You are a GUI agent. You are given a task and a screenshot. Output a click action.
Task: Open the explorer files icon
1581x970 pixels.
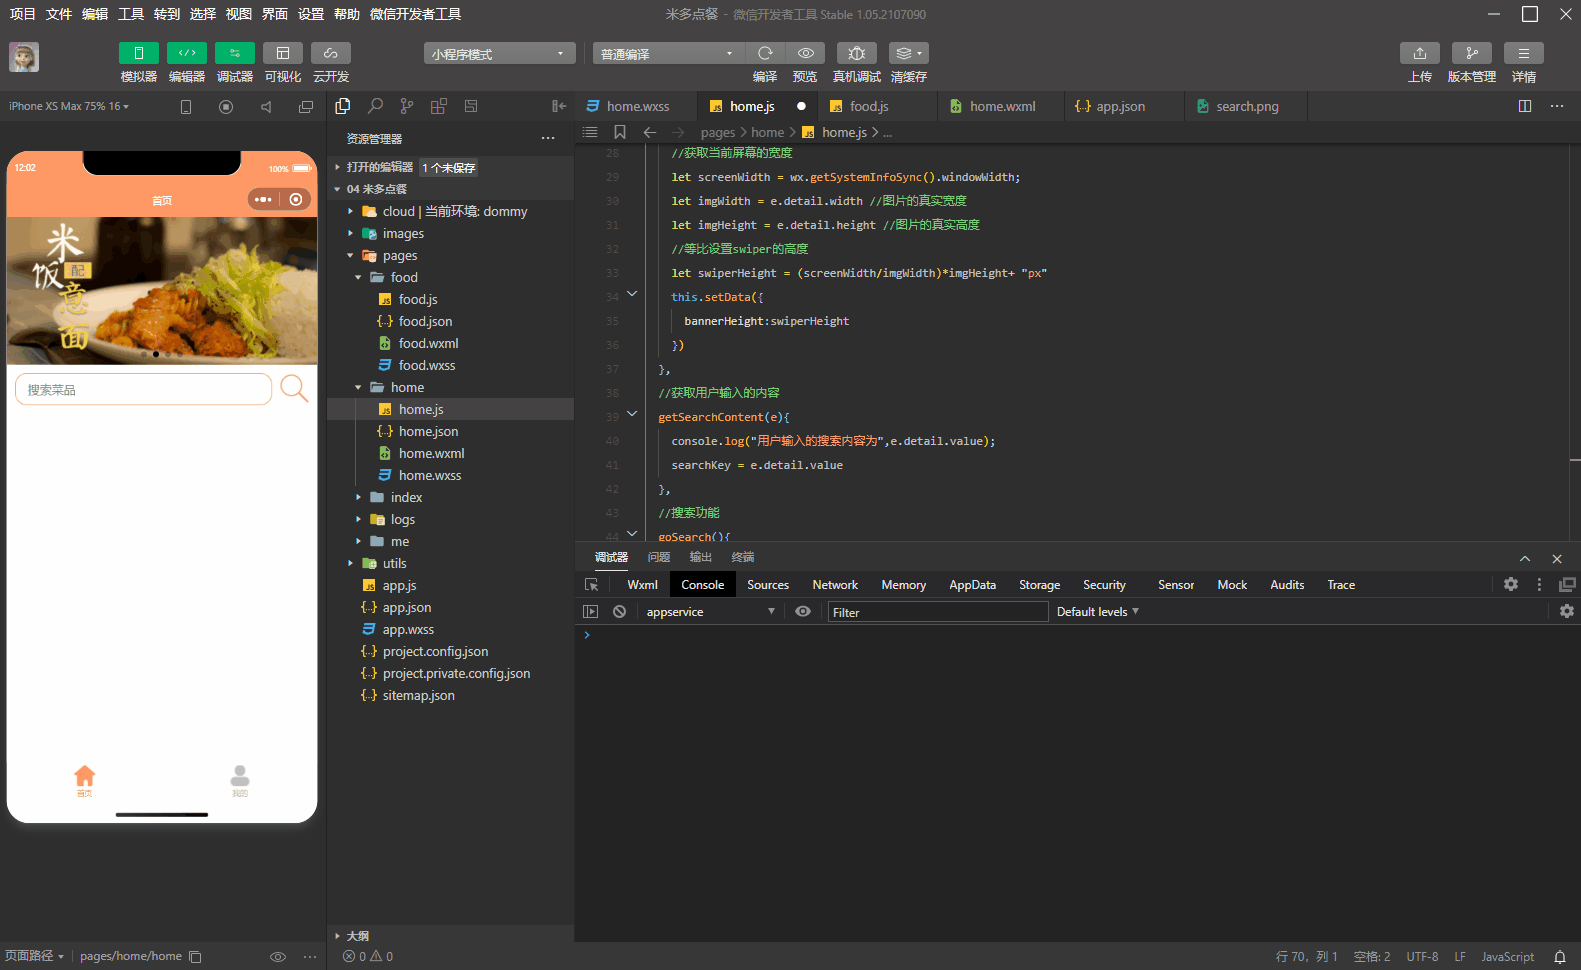[343, 106]
